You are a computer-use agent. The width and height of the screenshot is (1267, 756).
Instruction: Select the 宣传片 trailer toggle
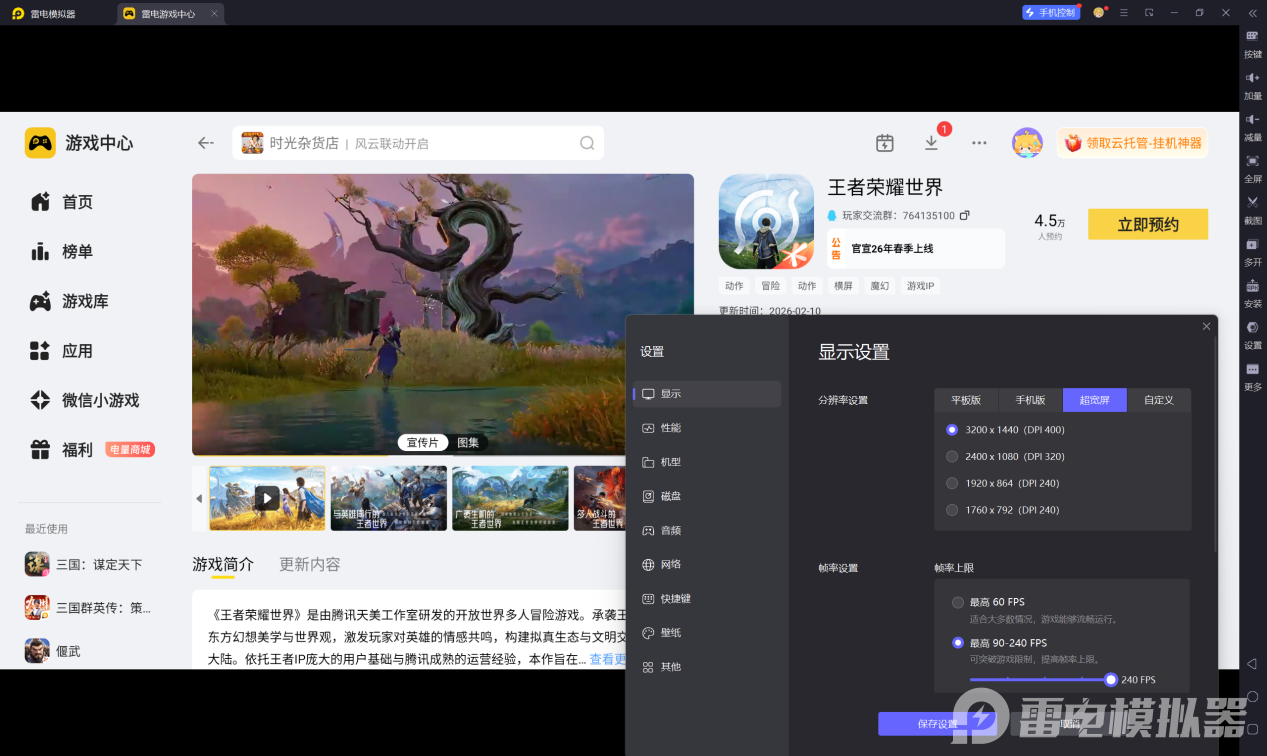coord(424,442)
